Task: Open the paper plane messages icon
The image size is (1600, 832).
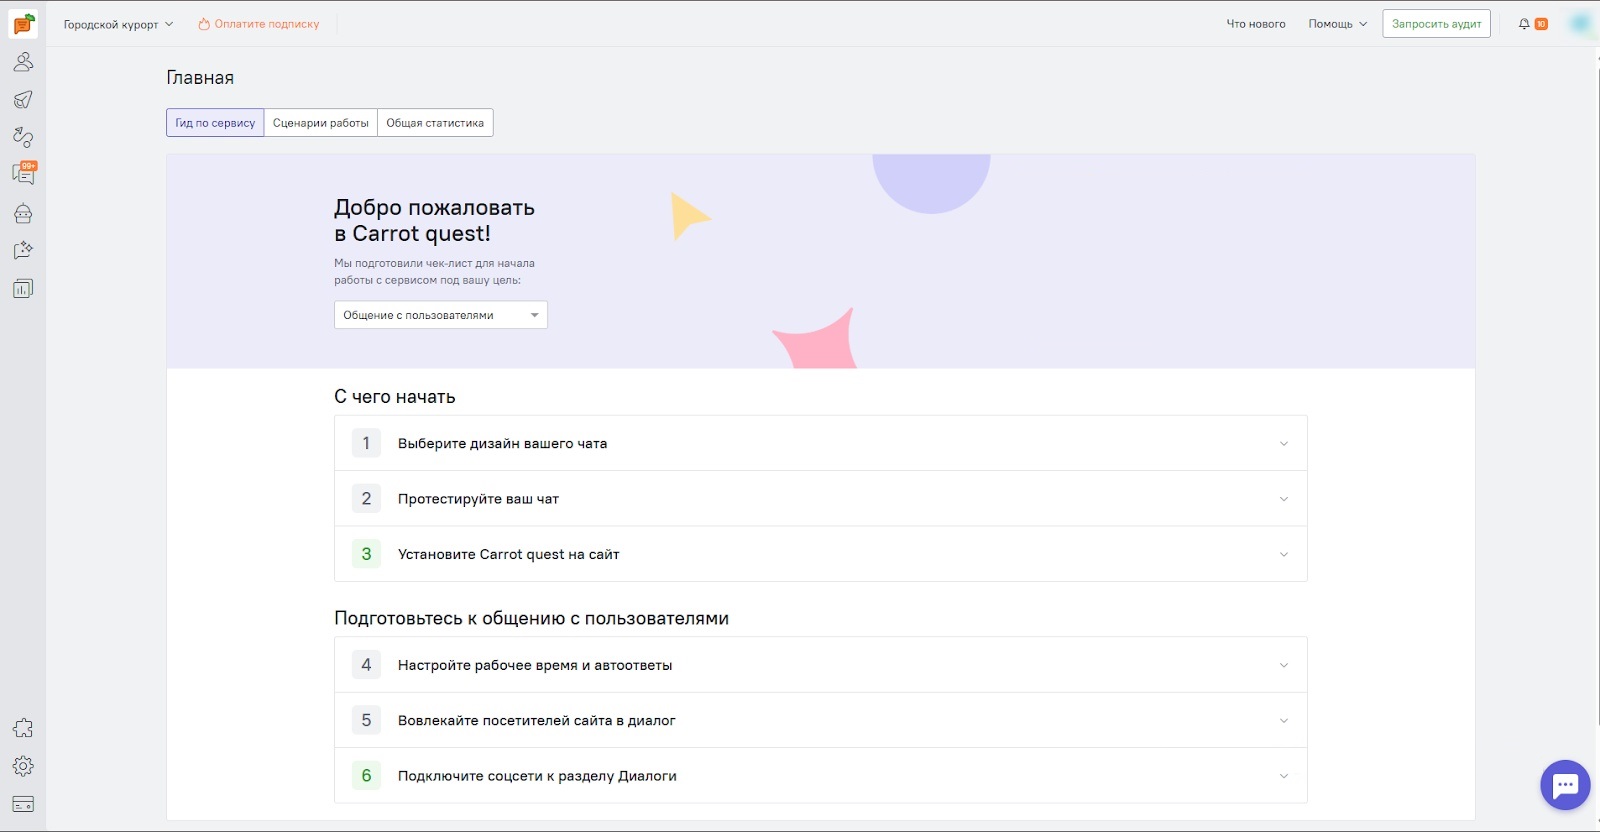Action: coord(23,100)
